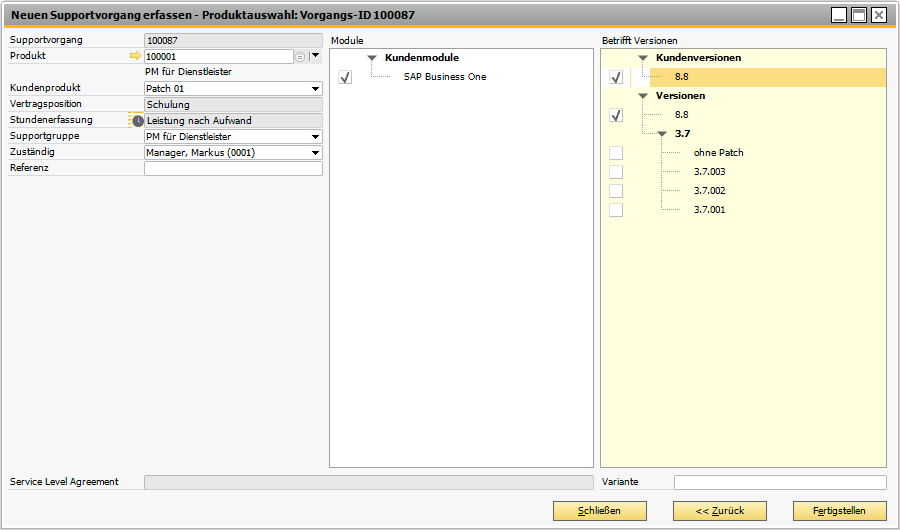The width and height of the screenshot is (900, 530).
Task: Open the Zuständig dropdown
Action: (x=316, y=153)
